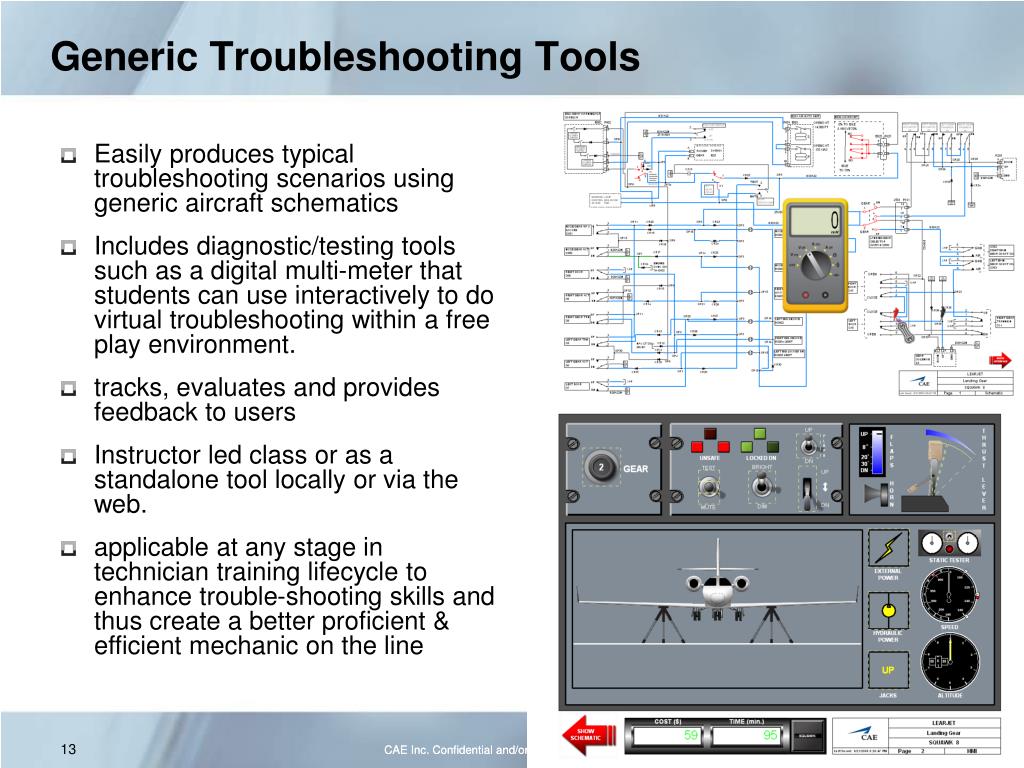Activate the Hydraulic Power icon
The height and width of the screenshot is (768, 1024).
(888, 611)
